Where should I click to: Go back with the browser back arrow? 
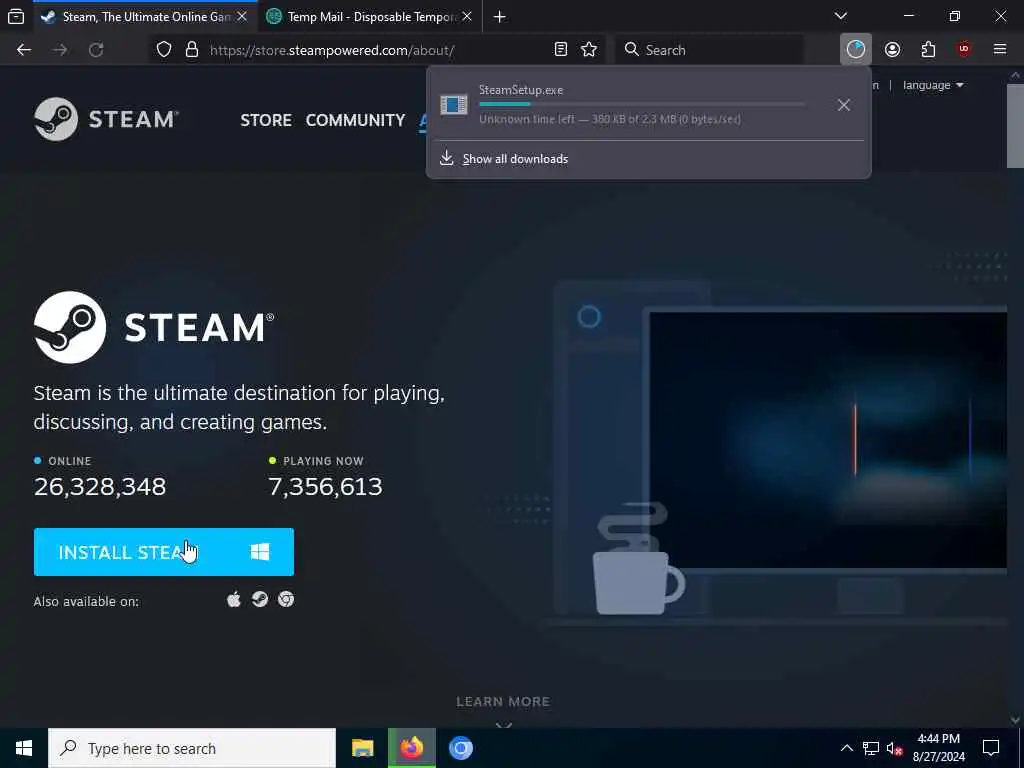[x=24, y=50]
